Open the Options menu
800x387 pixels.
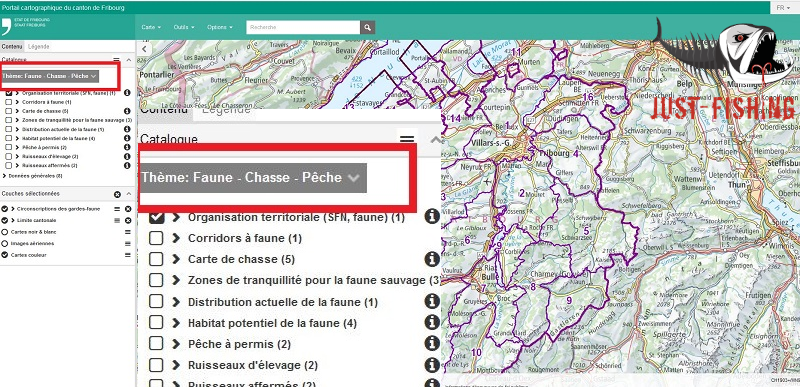(x=220, y=28)
